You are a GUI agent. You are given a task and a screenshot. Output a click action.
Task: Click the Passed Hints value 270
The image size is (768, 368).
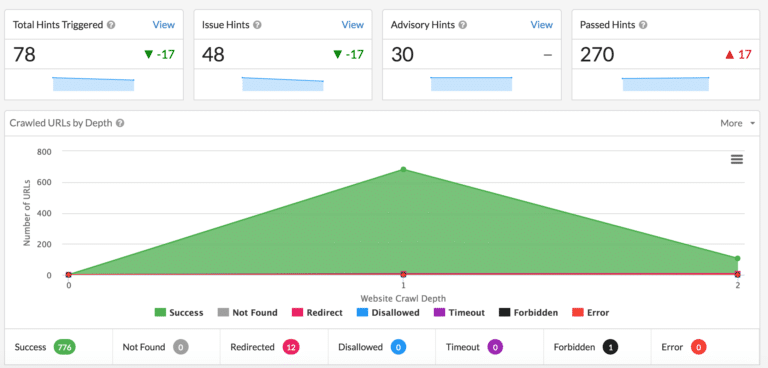click(597, 54)
